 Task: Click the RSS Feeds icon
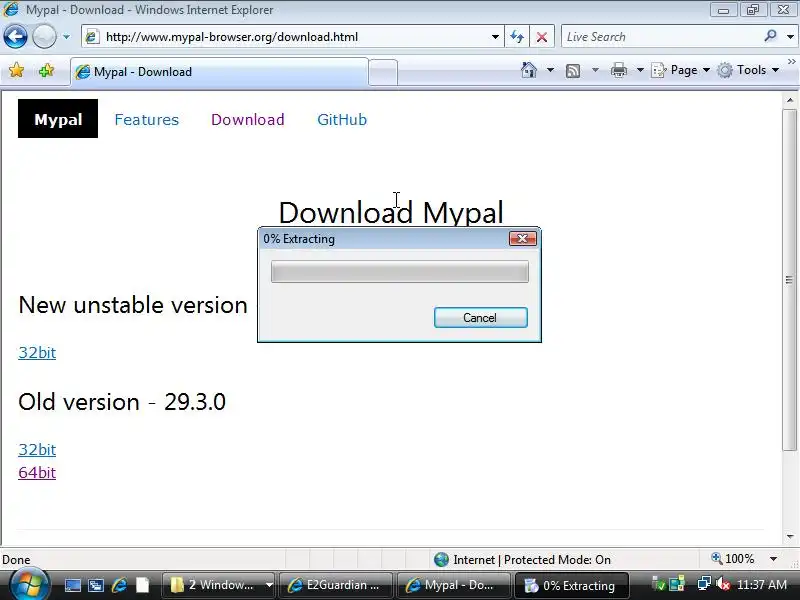click(x=573, y=70)
